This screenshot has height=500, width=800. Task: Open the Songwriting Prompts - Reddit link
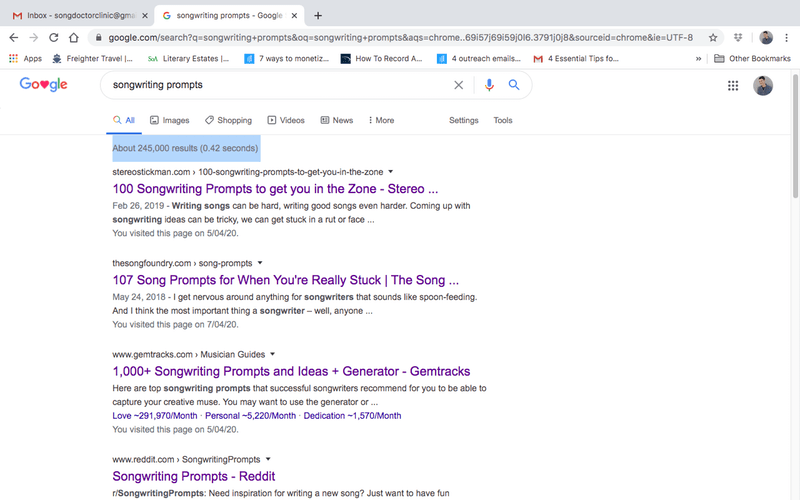pos(193,476)
